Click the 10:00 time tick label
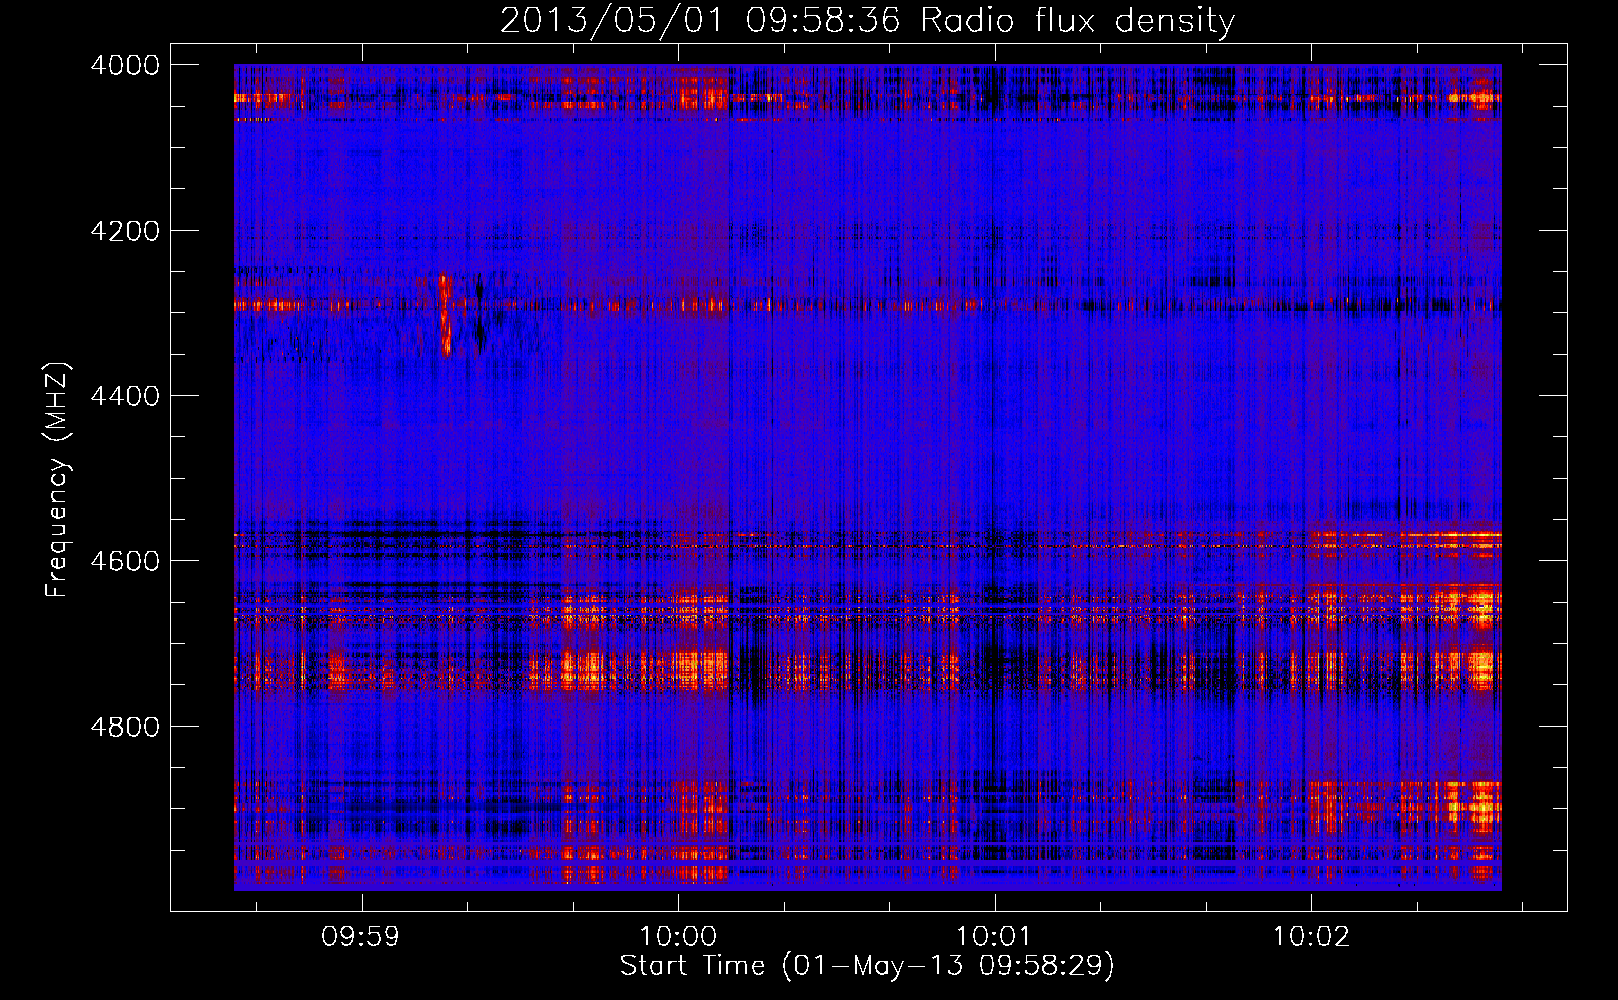The width and height of the screenshot is (1618, 1000). pos(678,937)
